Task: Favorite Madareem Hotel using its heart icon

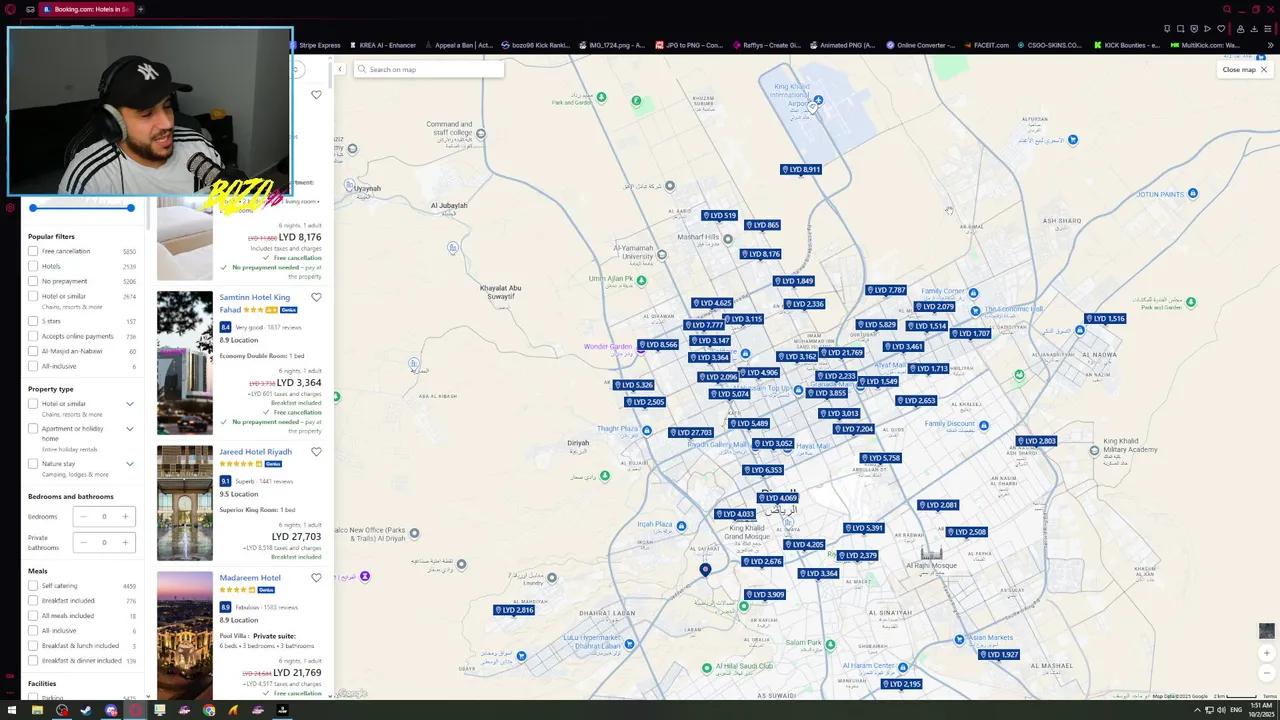Action: [x=316, y=577]
